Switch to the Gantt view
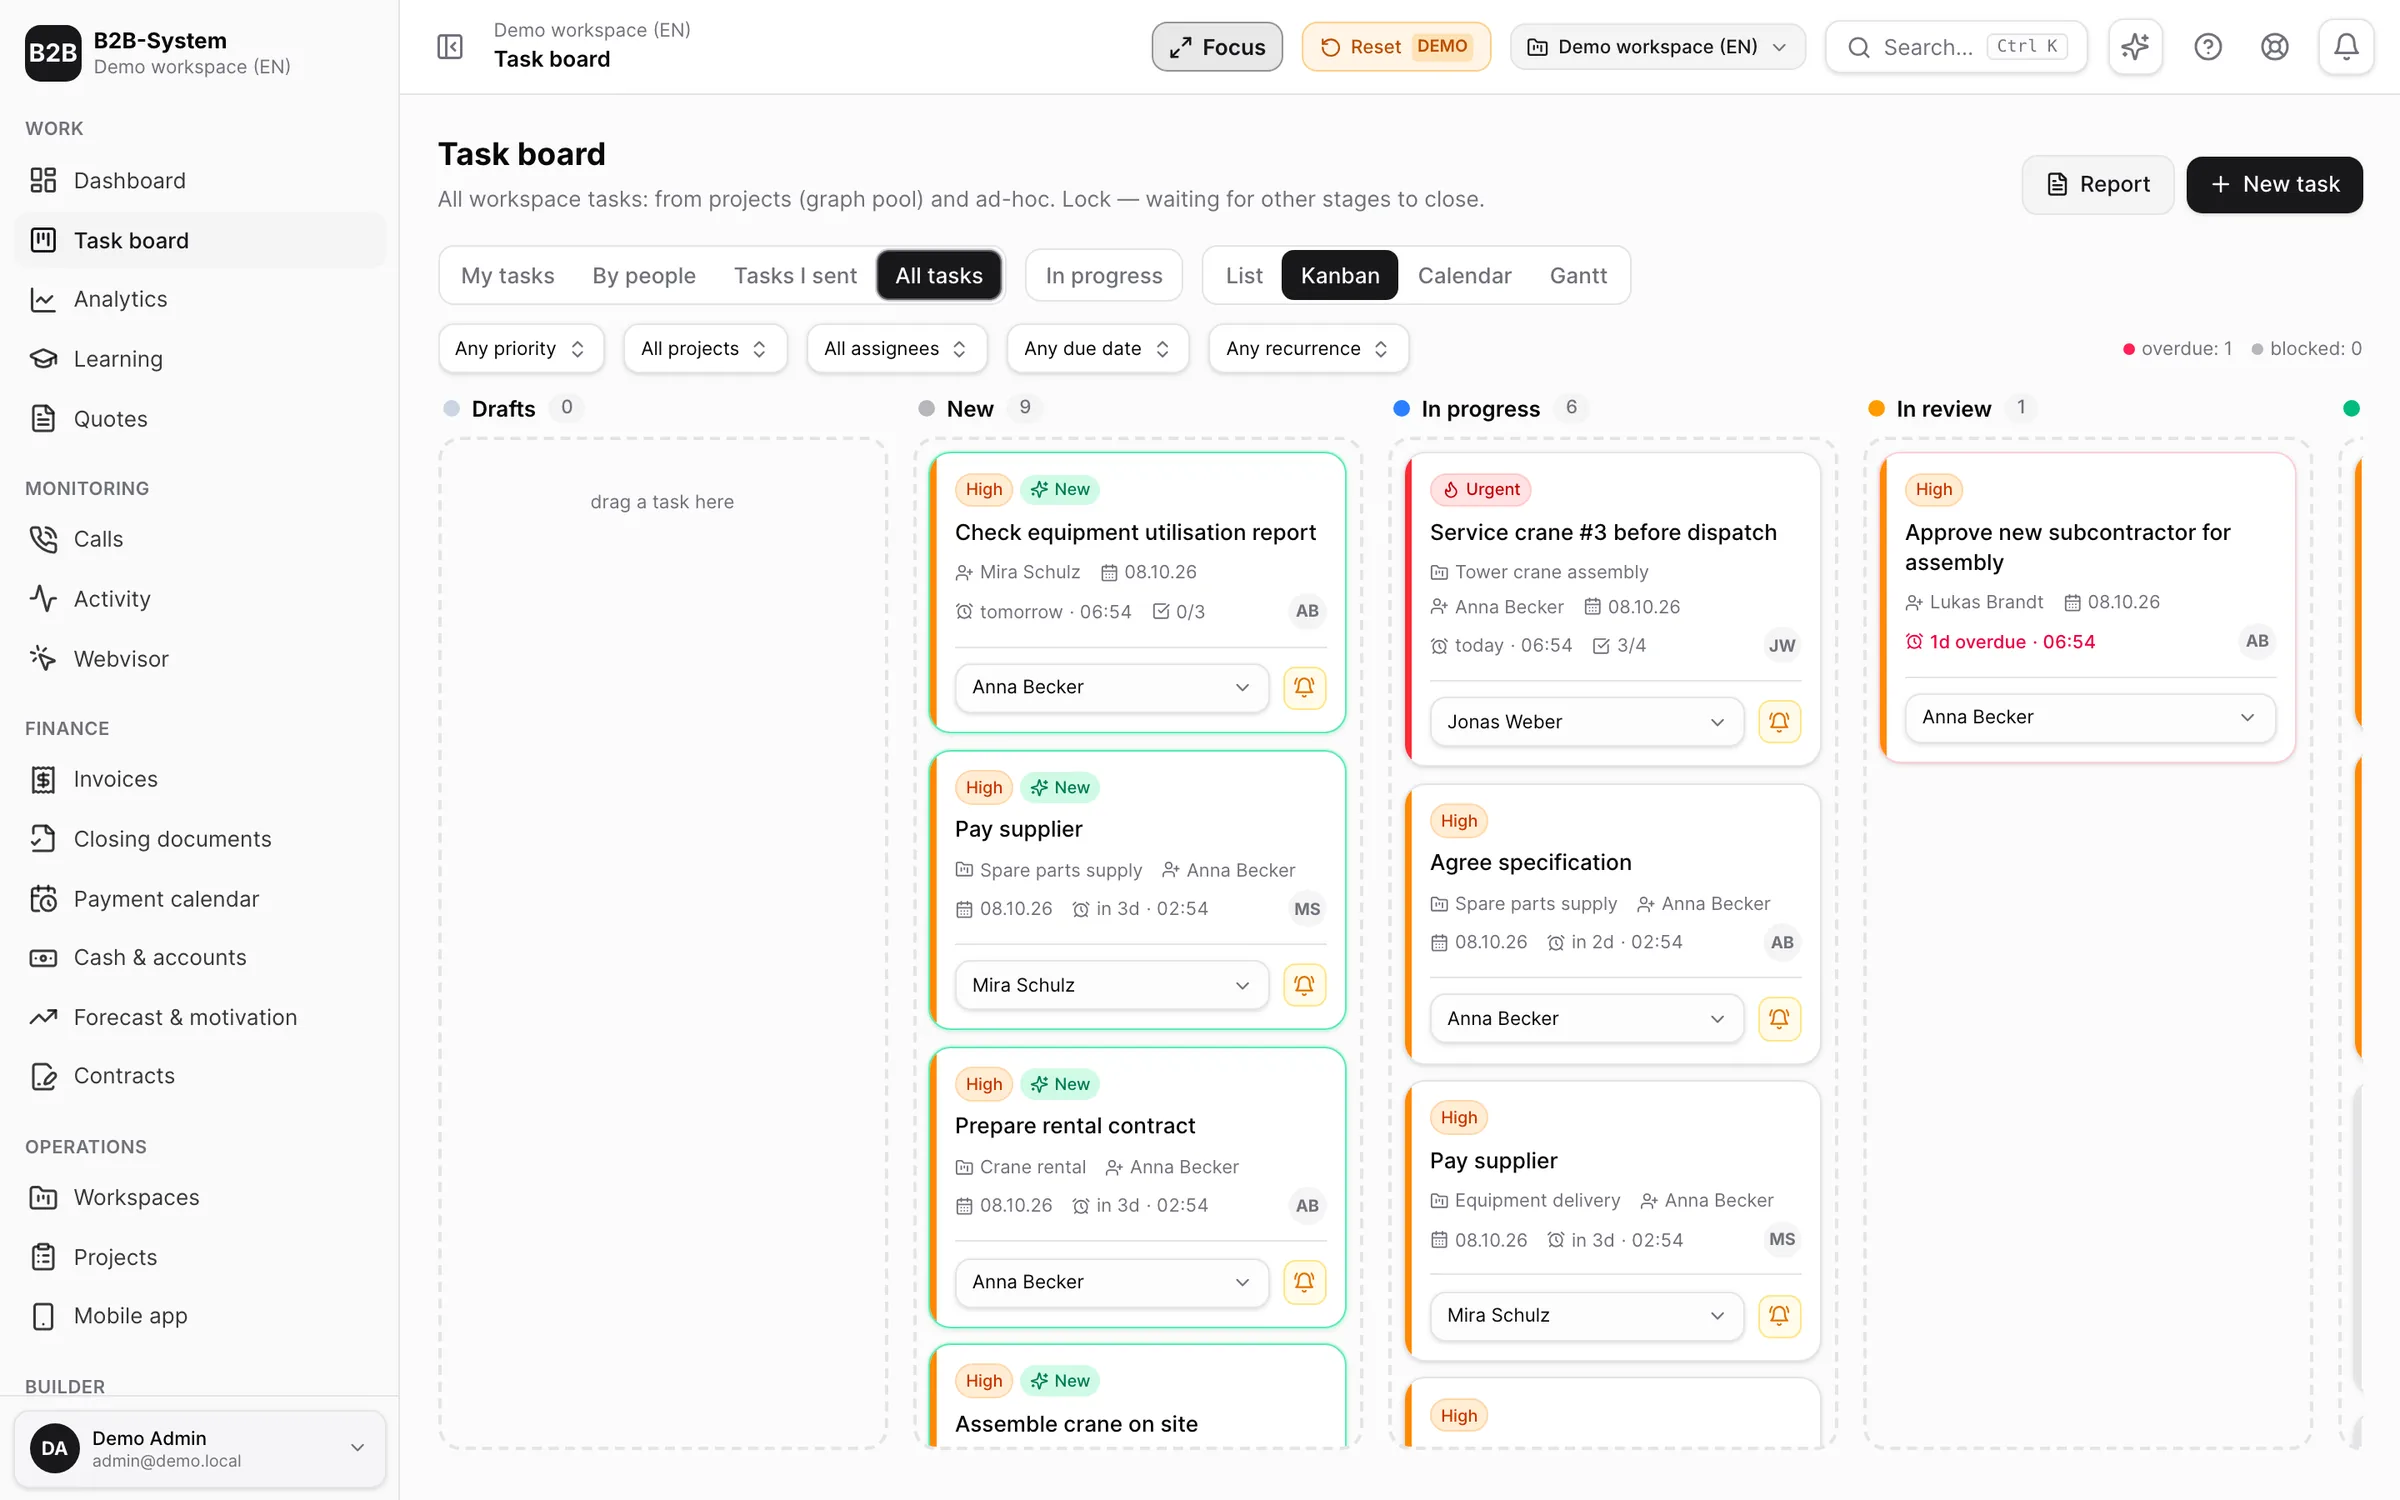Image resolution: width=2400 pixels, height=1500 pixels. pyautogui.click(x=1578, y=275)
